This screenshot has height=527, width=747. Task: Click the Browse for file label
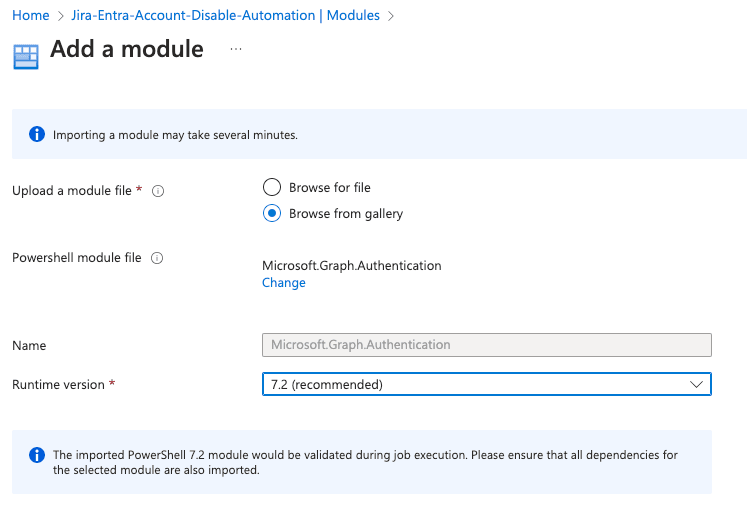tap(330, 188)
